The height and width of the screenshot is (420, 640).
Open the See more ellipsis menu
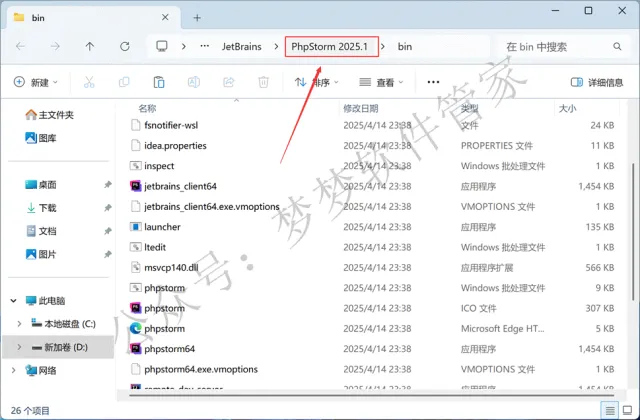point(433,82)
